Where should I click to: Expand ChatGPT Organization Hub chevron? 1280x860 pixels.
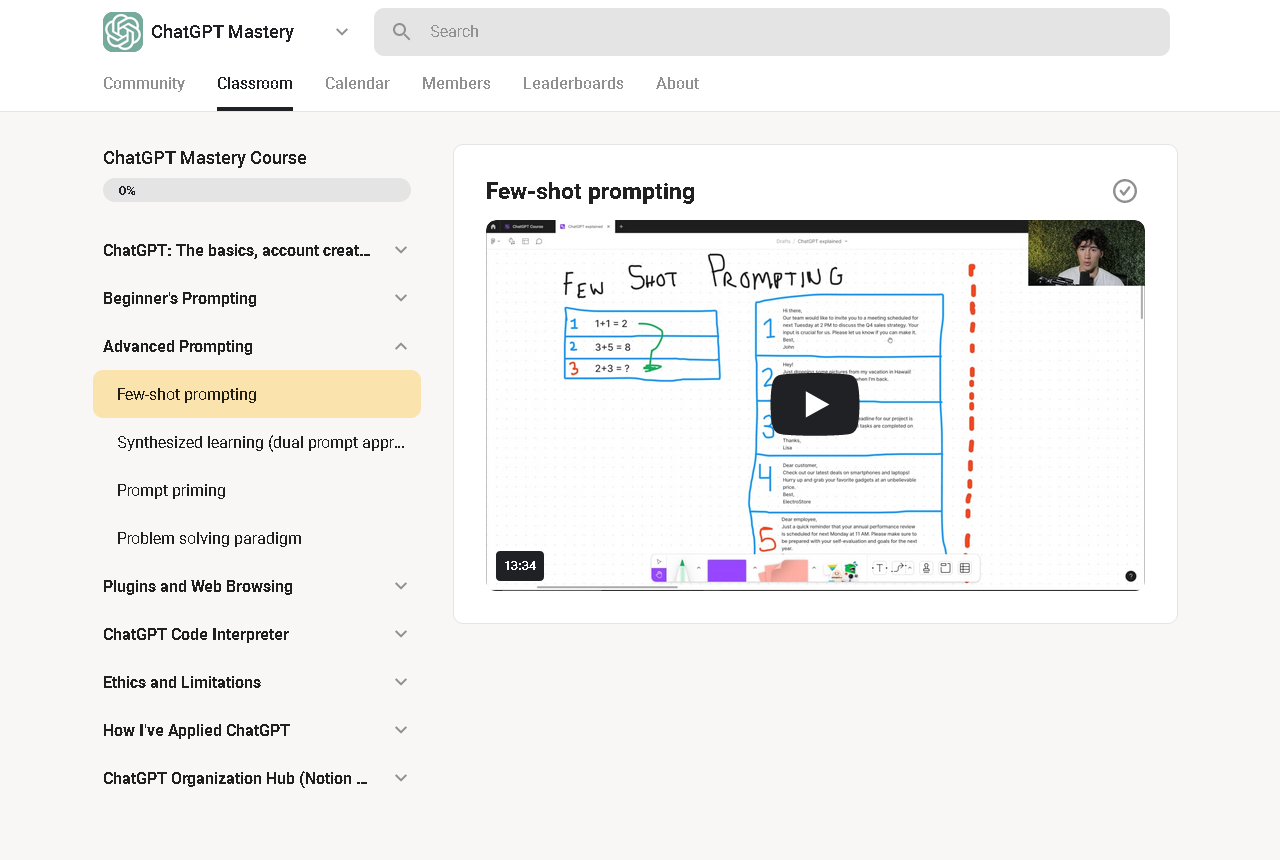401,778
